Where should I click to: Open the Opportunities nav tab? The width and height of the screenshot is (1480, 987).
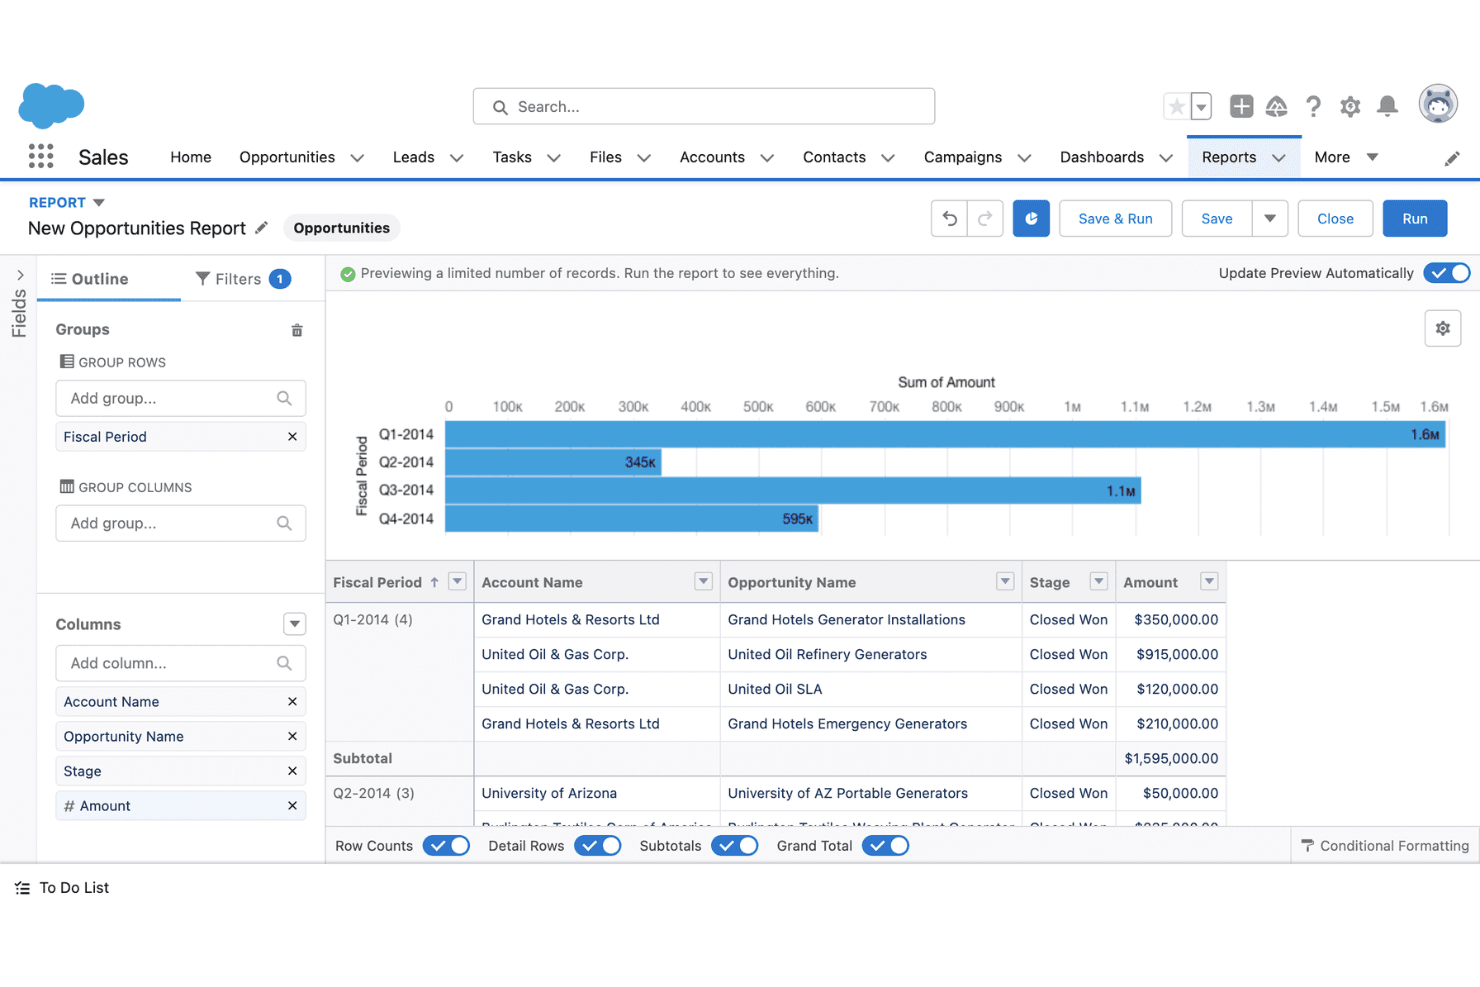click(287, 157)
